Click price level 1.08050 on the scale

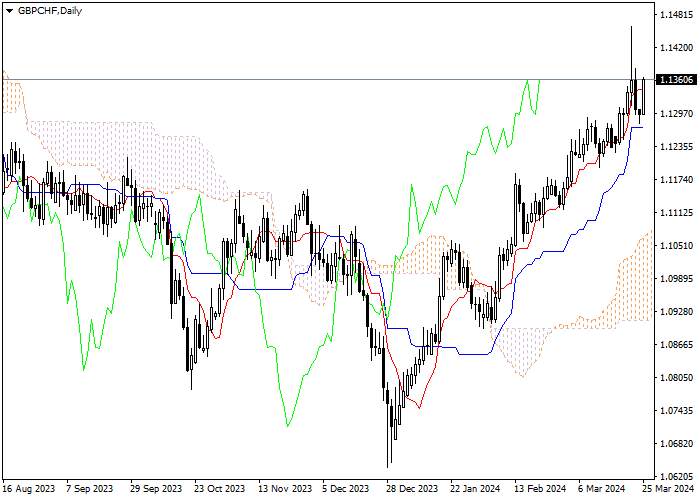coord(676,378)
